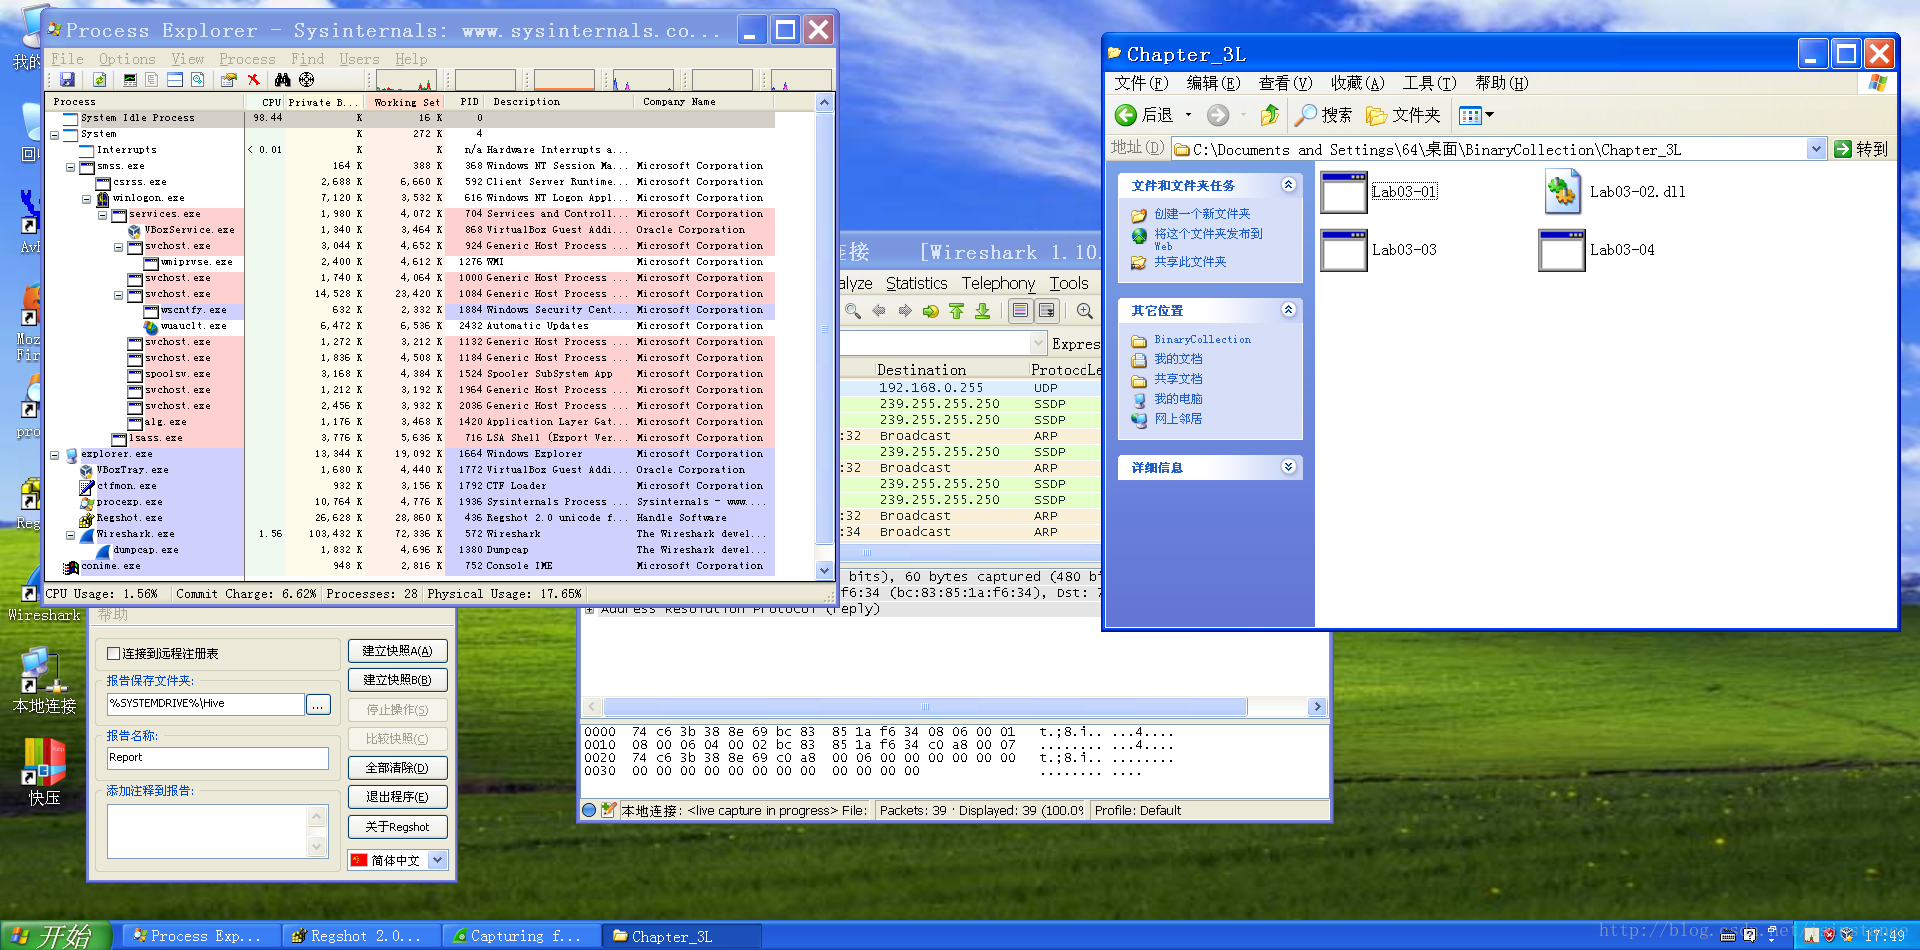
Task: Click the 建立快照A(A) button in Regshot
Action: pos(397,651)
